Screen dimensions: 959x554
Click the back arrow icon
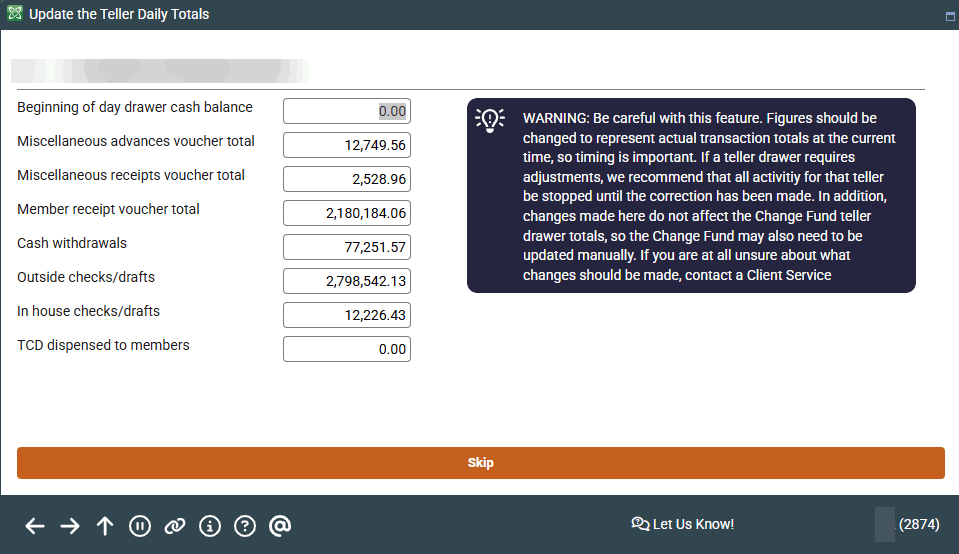35,525
